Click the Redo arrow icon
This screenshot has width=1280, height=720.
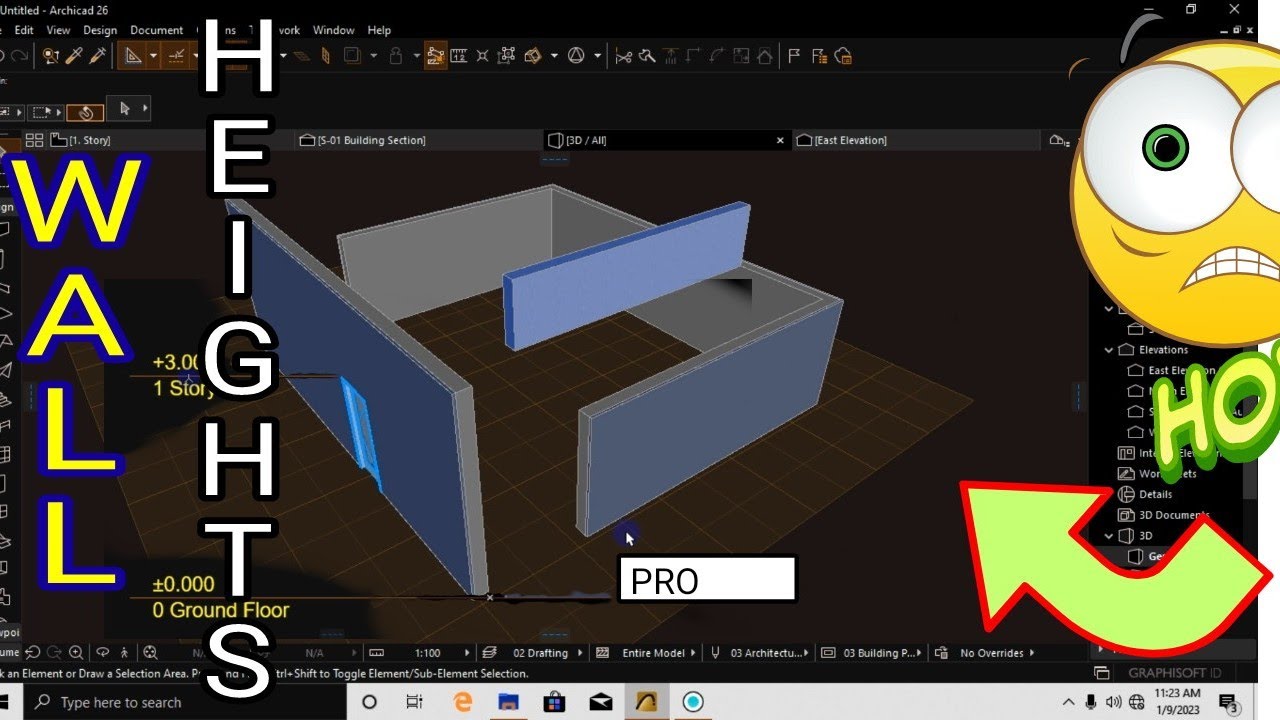(x=20, y=56)
